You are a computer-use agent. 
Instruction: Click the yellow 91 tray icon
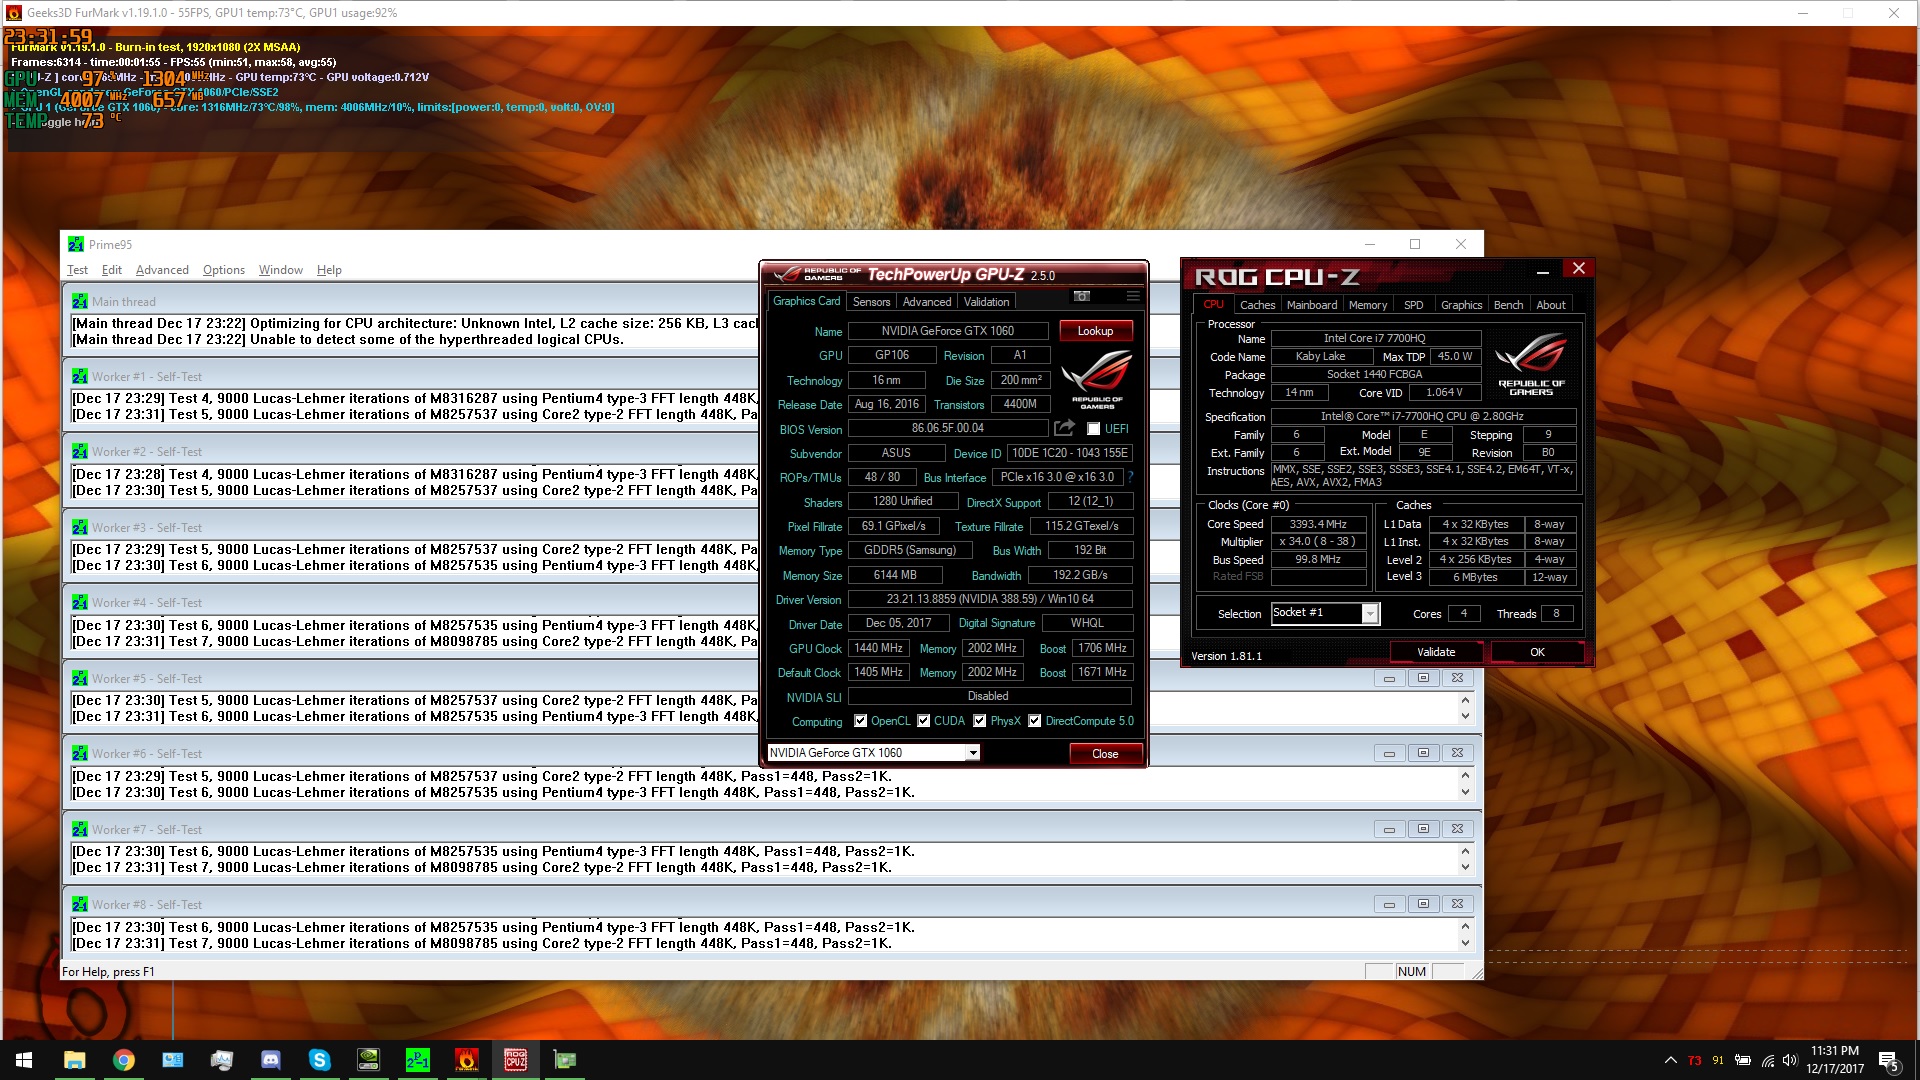[x=1718, y=1061]
